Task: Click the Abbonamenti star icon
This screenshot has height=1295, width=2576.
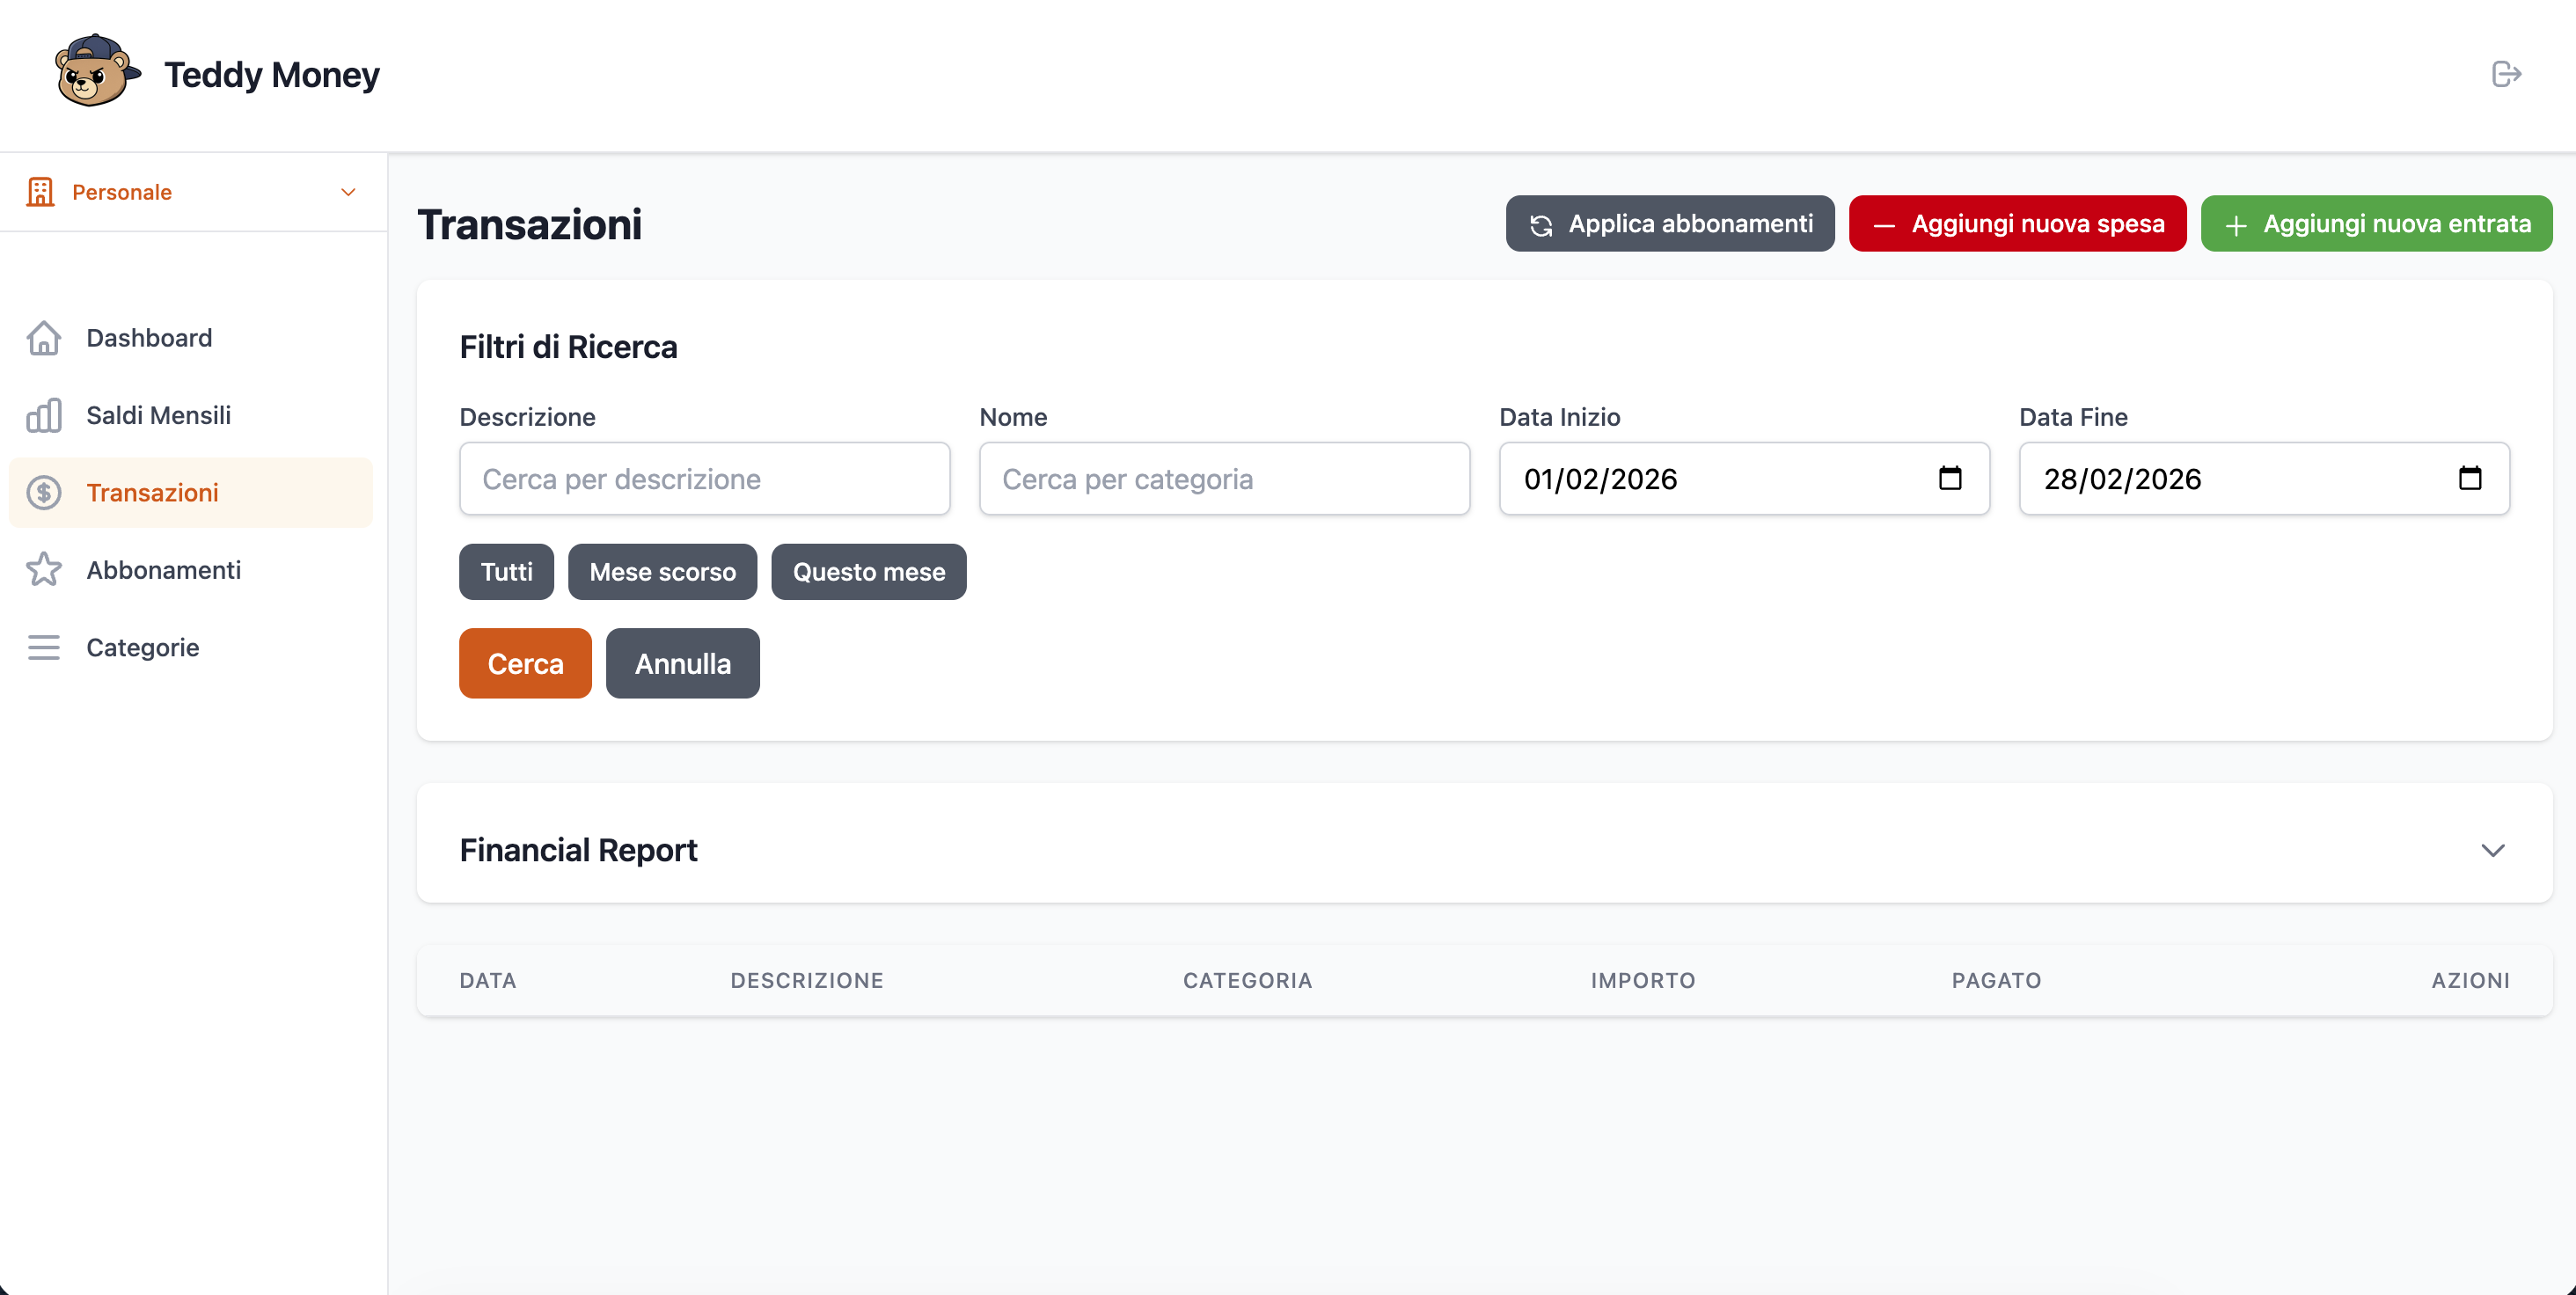Action: (44, 570)
